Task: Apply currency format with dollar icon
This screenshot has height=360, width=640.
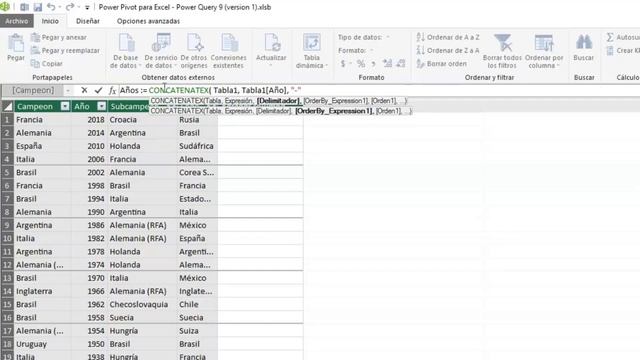Action: click(x=343, y=64)
